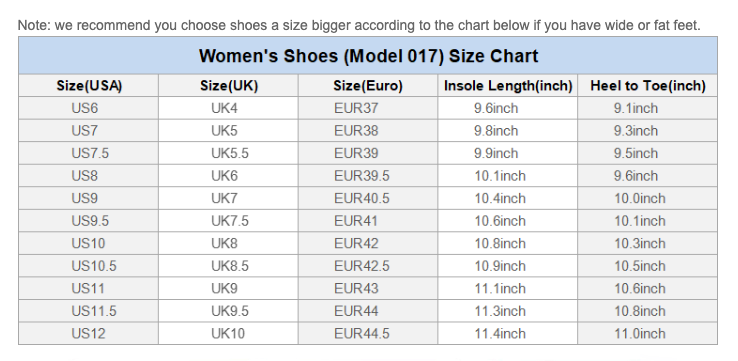This screenshot has height=361, width=738.
Task: Select the Size(UK) column header
Action: pos(229,86)
